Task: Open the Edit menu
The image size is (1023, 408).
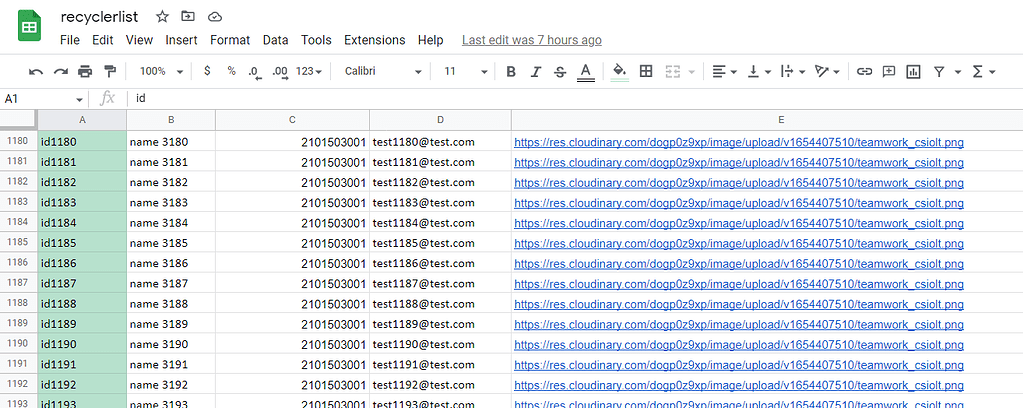Action: click(102, 40)
